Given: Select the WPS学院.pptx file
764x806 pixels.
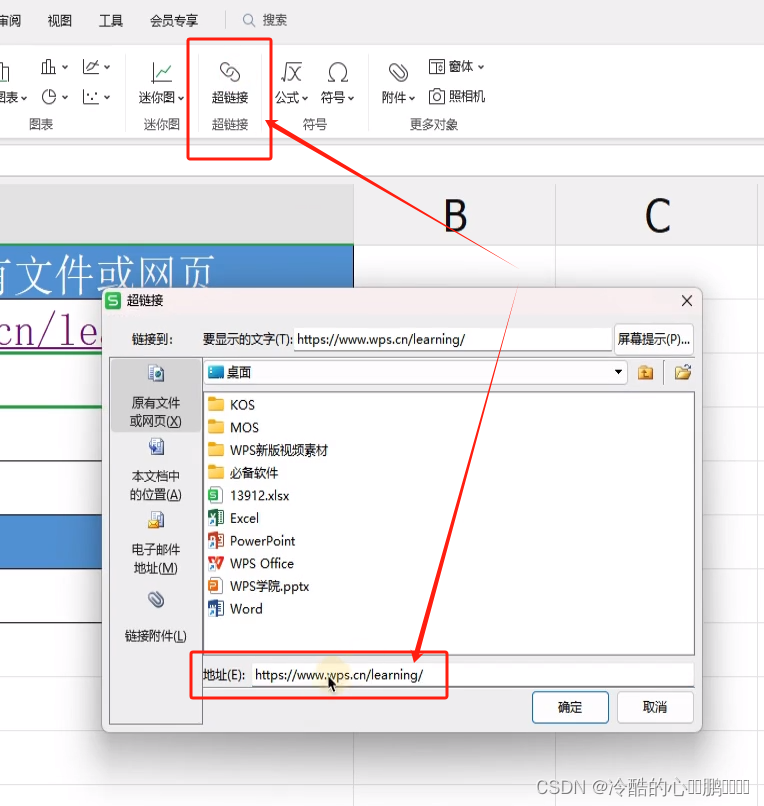Looking at the screenshot, I should pyautogui.click(x=259, y=586).
